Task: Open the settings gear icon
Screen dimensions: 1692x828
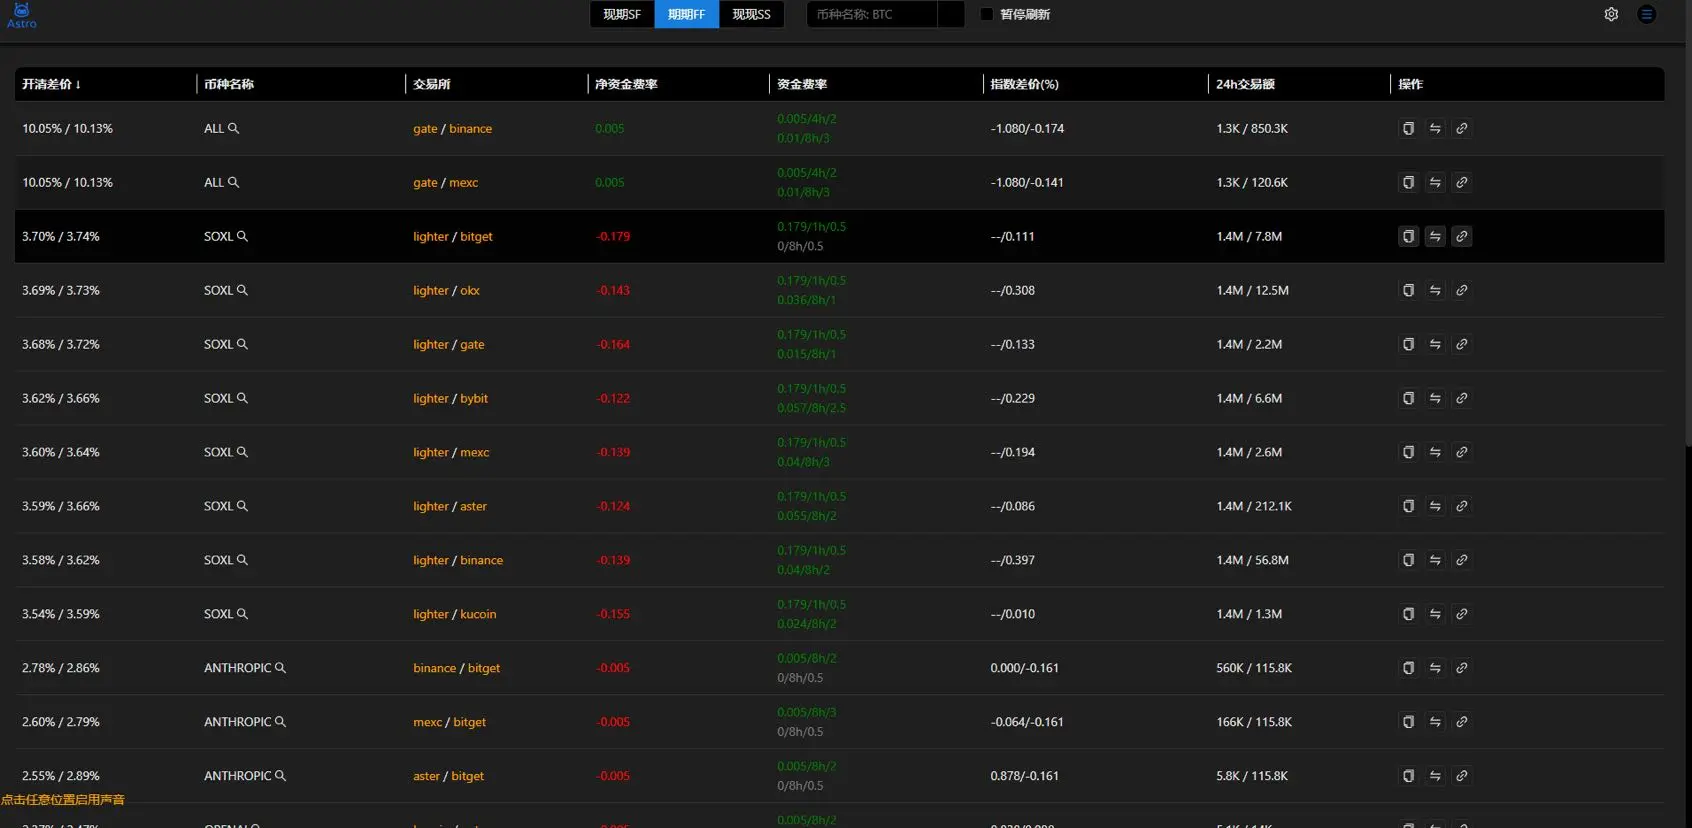Action: [x=1611, y=14]
